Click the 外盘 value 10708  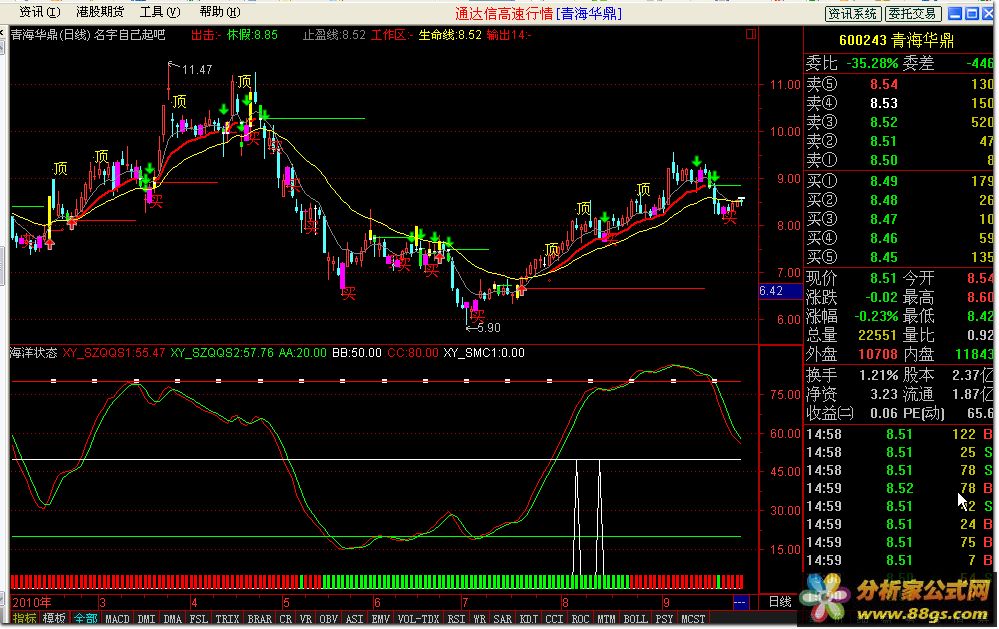click(x=877, y=354)
